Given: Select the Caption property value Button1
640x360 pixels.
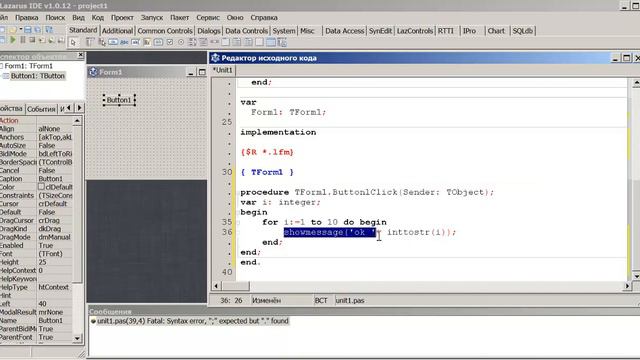Looking at the screenshot, I should click(55, 179).
